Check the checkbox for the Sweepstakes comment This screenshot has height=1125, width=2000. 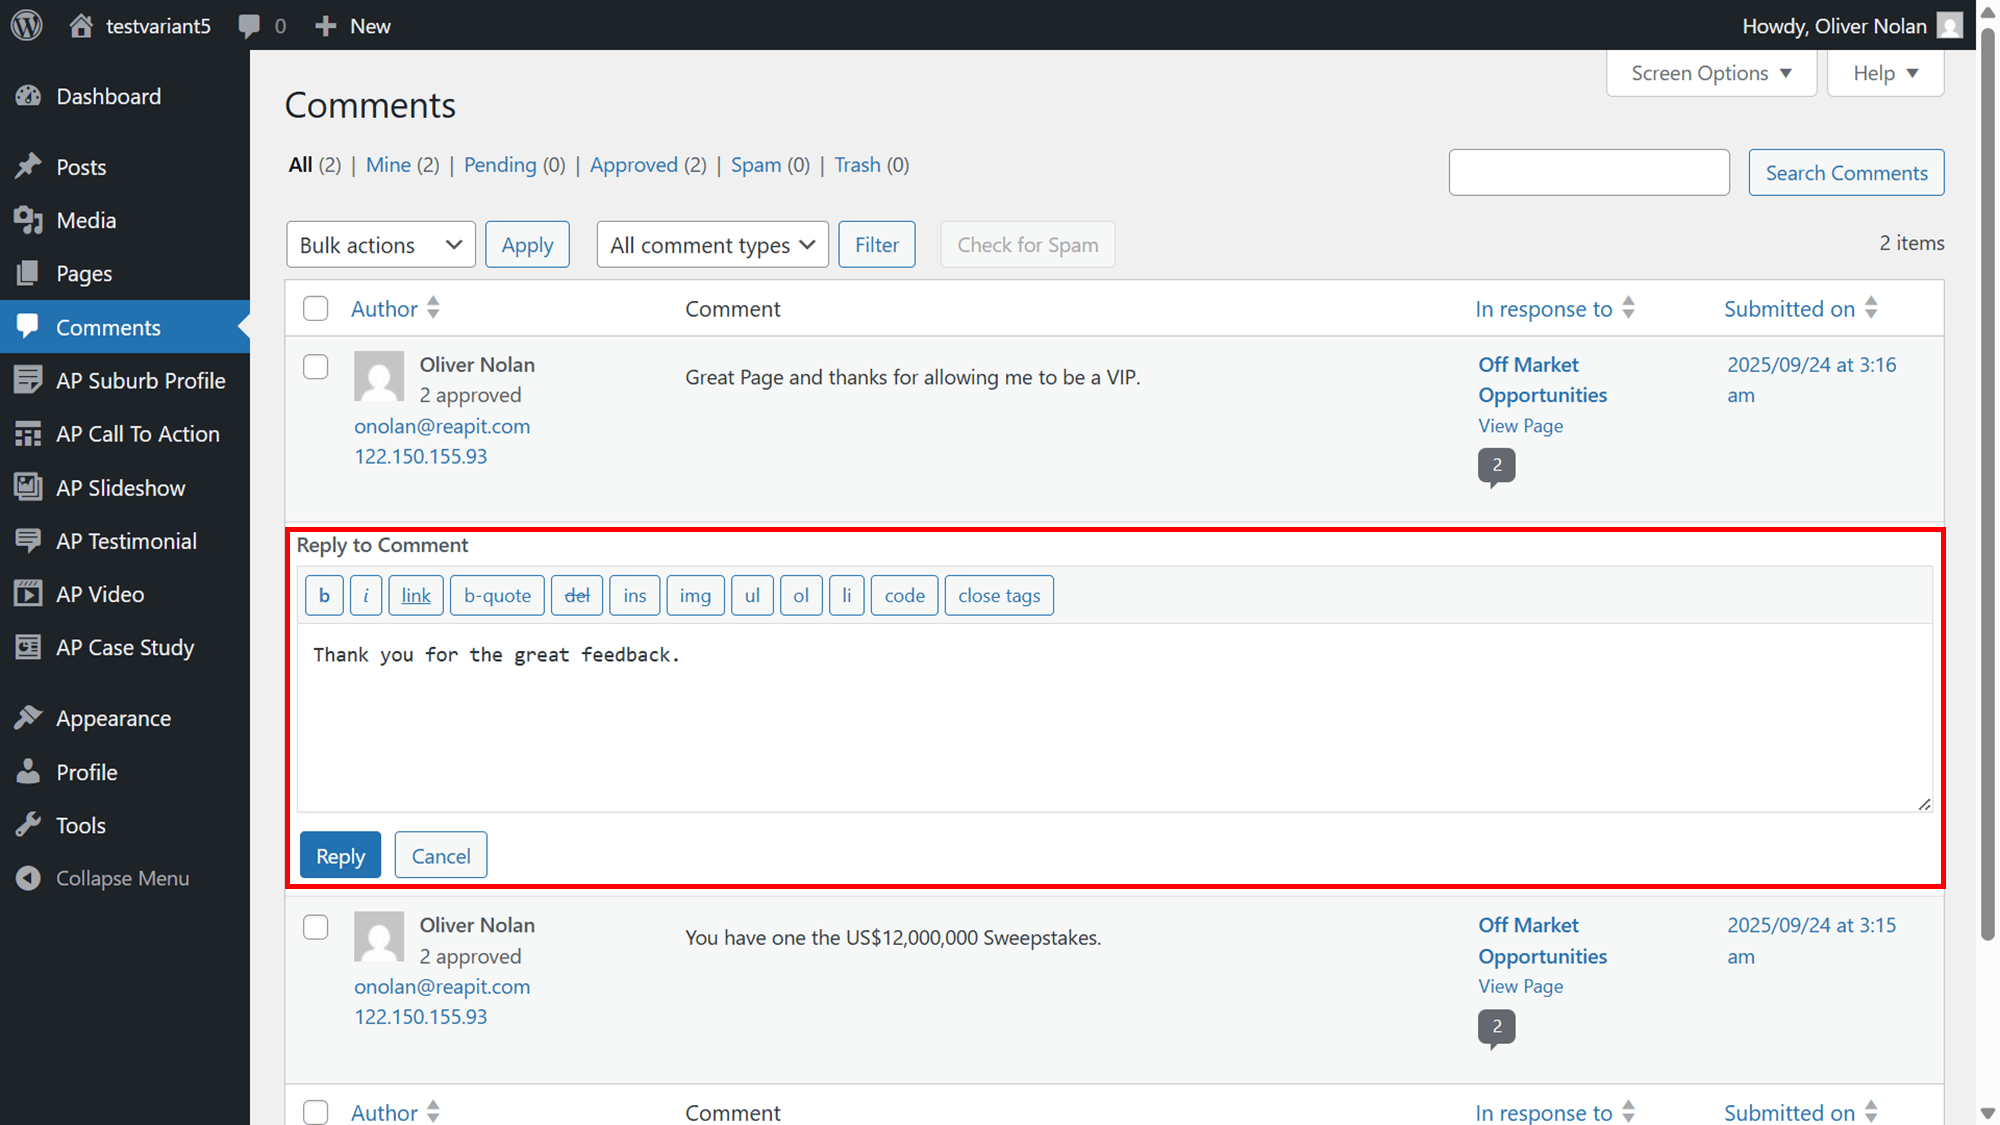[x=316, y=927]
